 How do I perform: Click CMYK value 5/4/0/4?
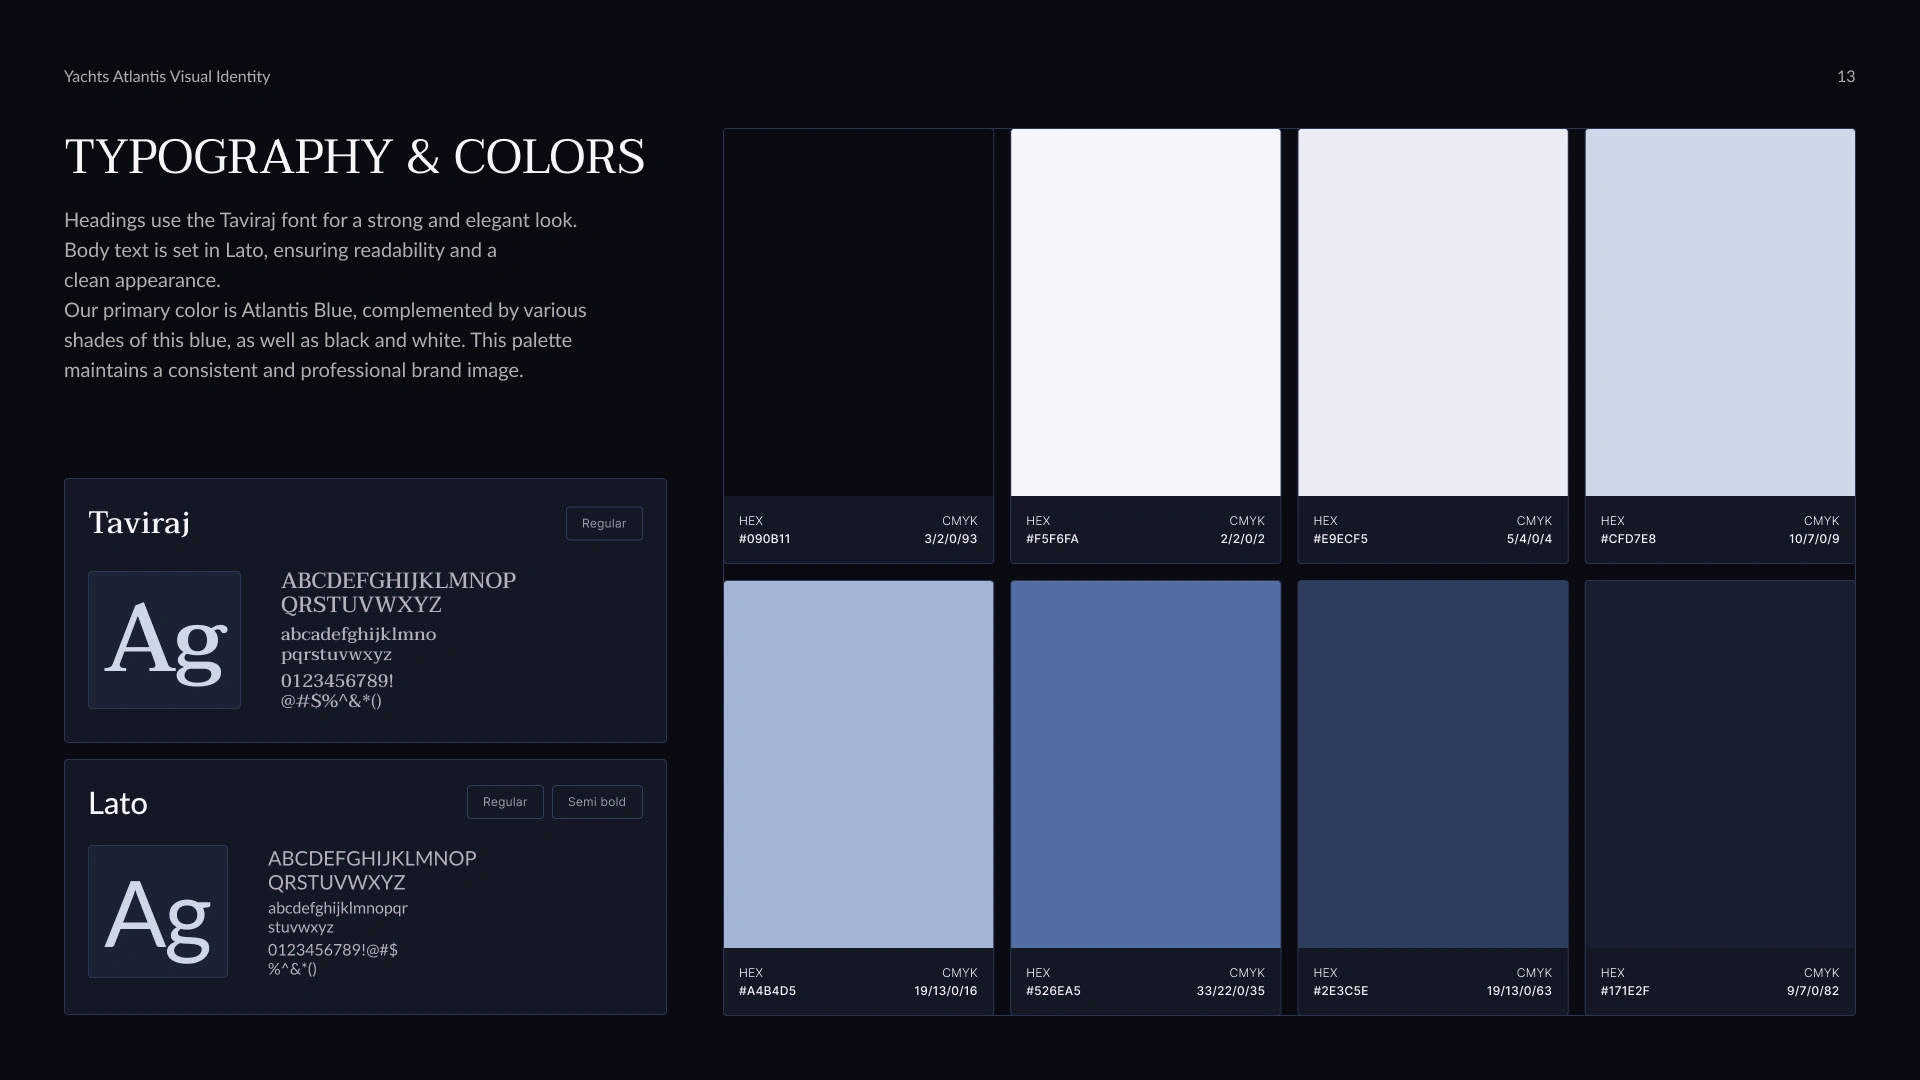click(x=1529, y=539)
